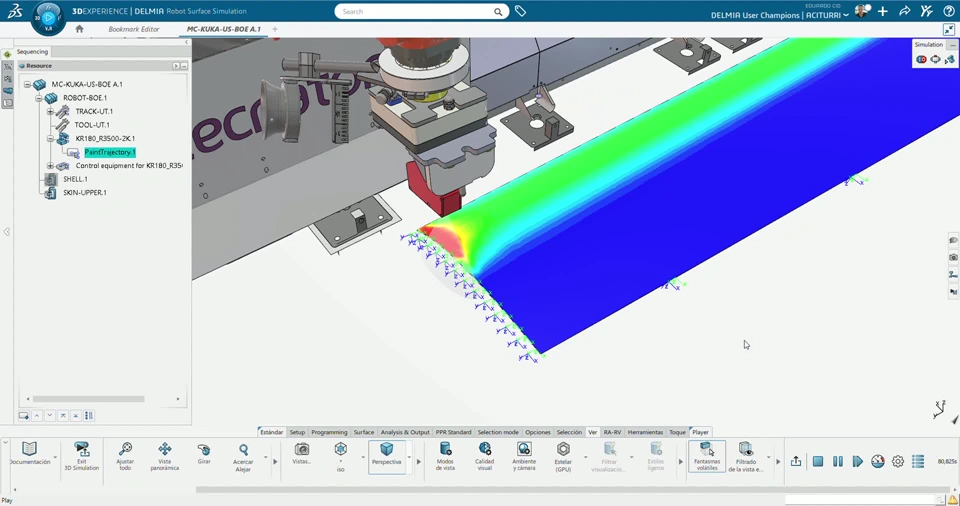Step forward in the simulation
The width and height of the screenshot is (960, 506).
pyautogui.click(x=858, y=461)
